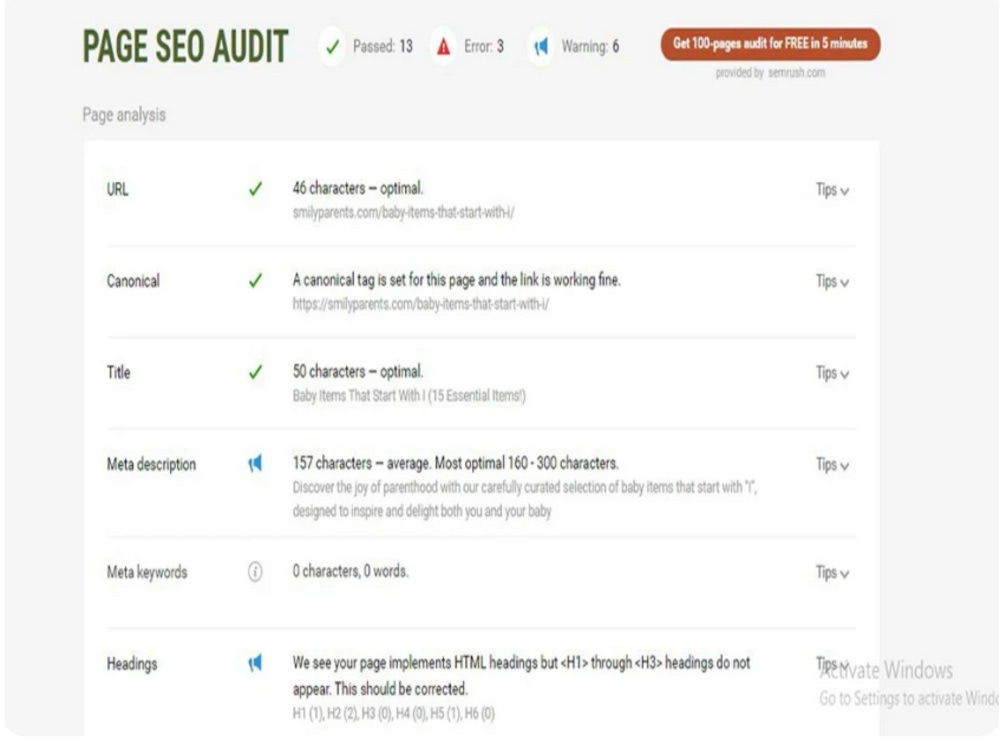Click the URL row green checkmark
The height and width of the screenshot is (750, 1000).
pos(255,189)
